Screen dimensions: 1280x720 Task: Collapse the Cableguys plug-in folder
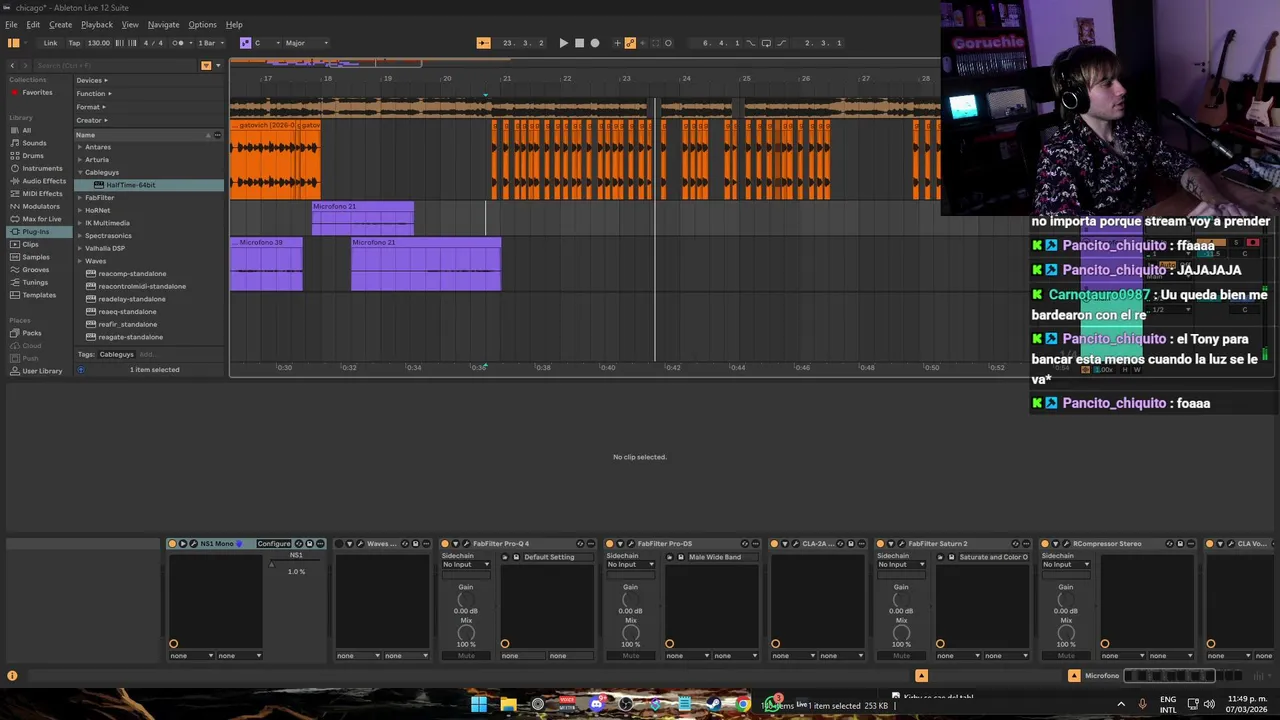pyautogui.click(x=80, y=172)
